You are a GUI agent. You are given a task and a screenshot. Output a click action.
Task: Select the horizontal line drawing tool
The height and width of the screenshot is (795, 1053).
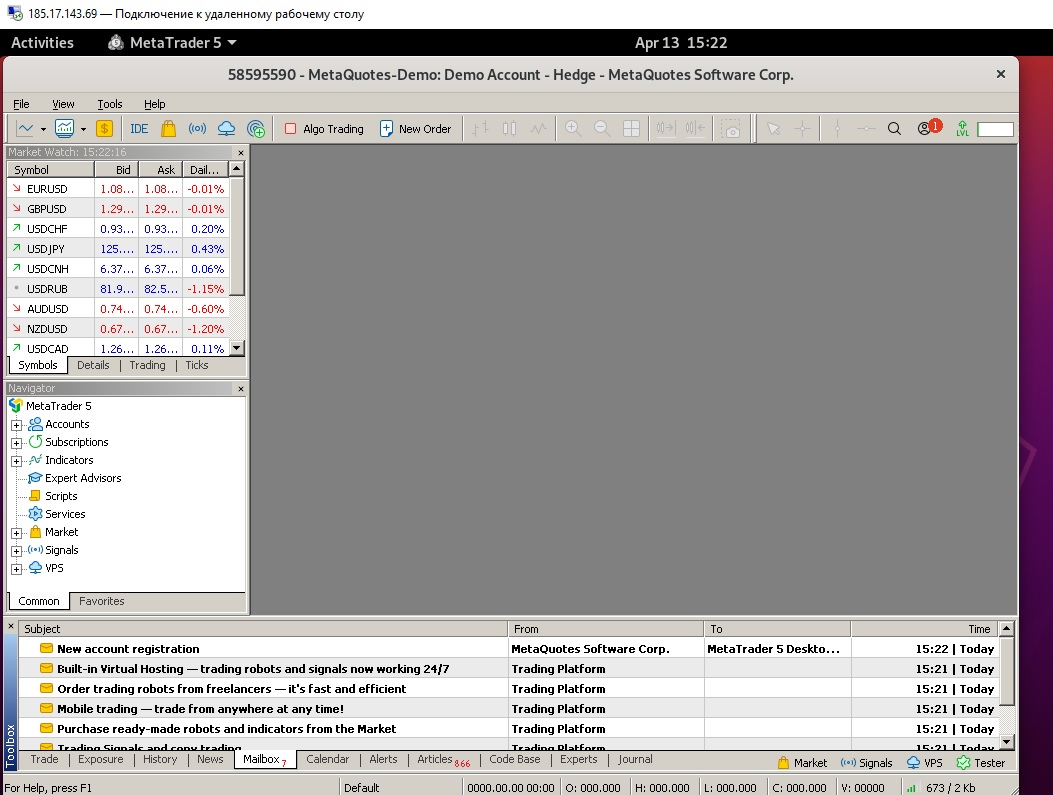tap(866, 128)
